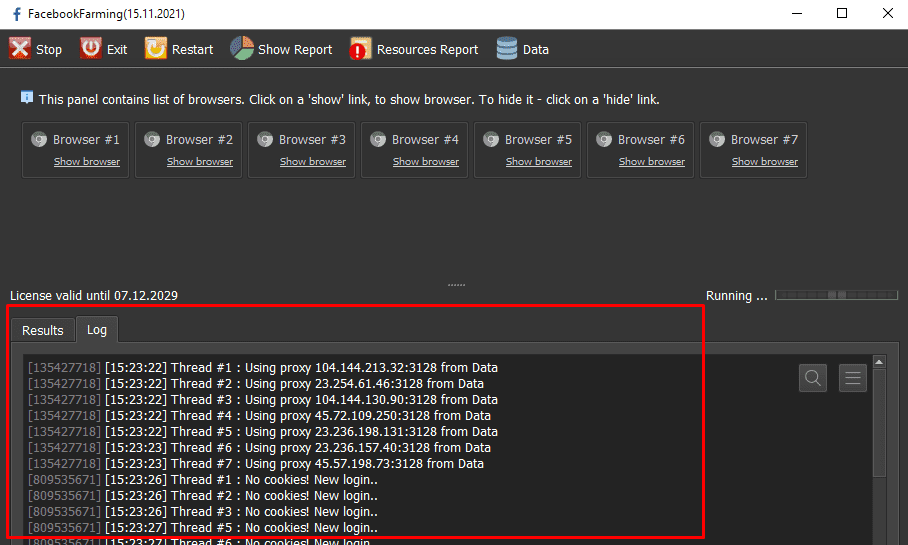This screenshot has height=545, width=908.
Task: Select log line with proxy 104.144.130.90:3128
Action: pyautogui.click(x=263, y=400)
